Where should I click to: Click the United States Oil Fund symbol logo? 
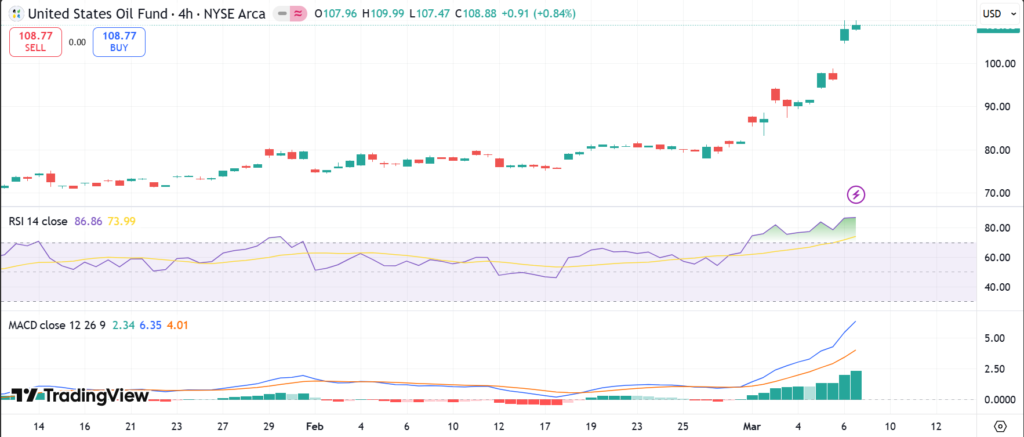(x=14, y=14)
